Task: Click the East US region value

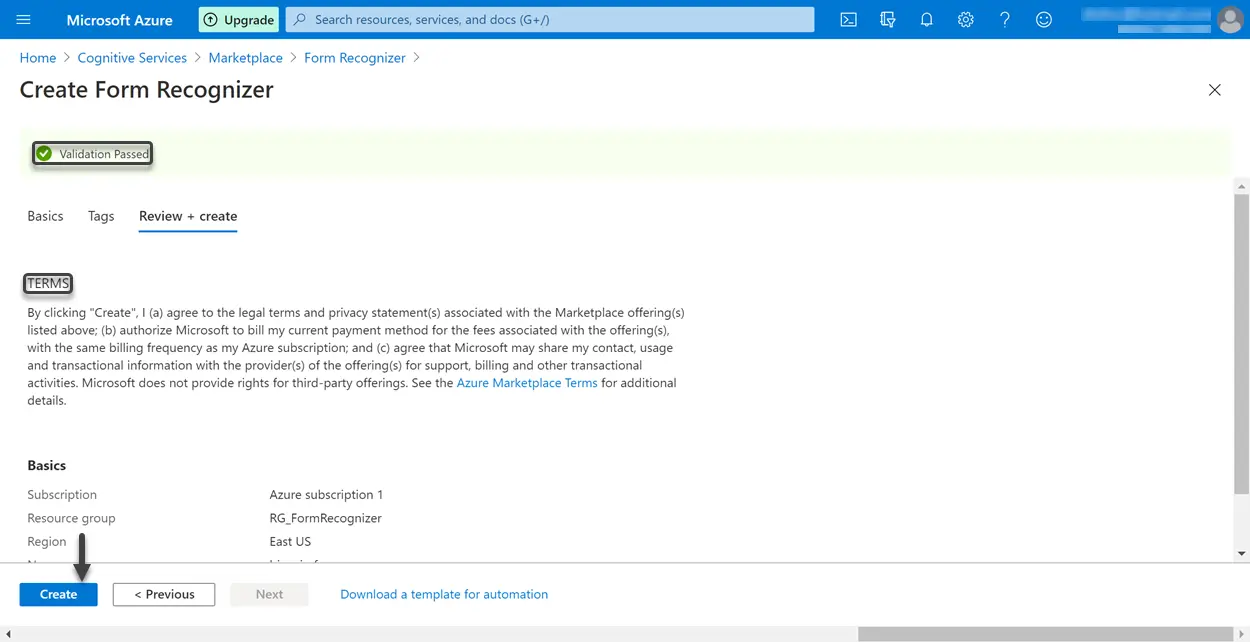Action: [x=290, y=542]
